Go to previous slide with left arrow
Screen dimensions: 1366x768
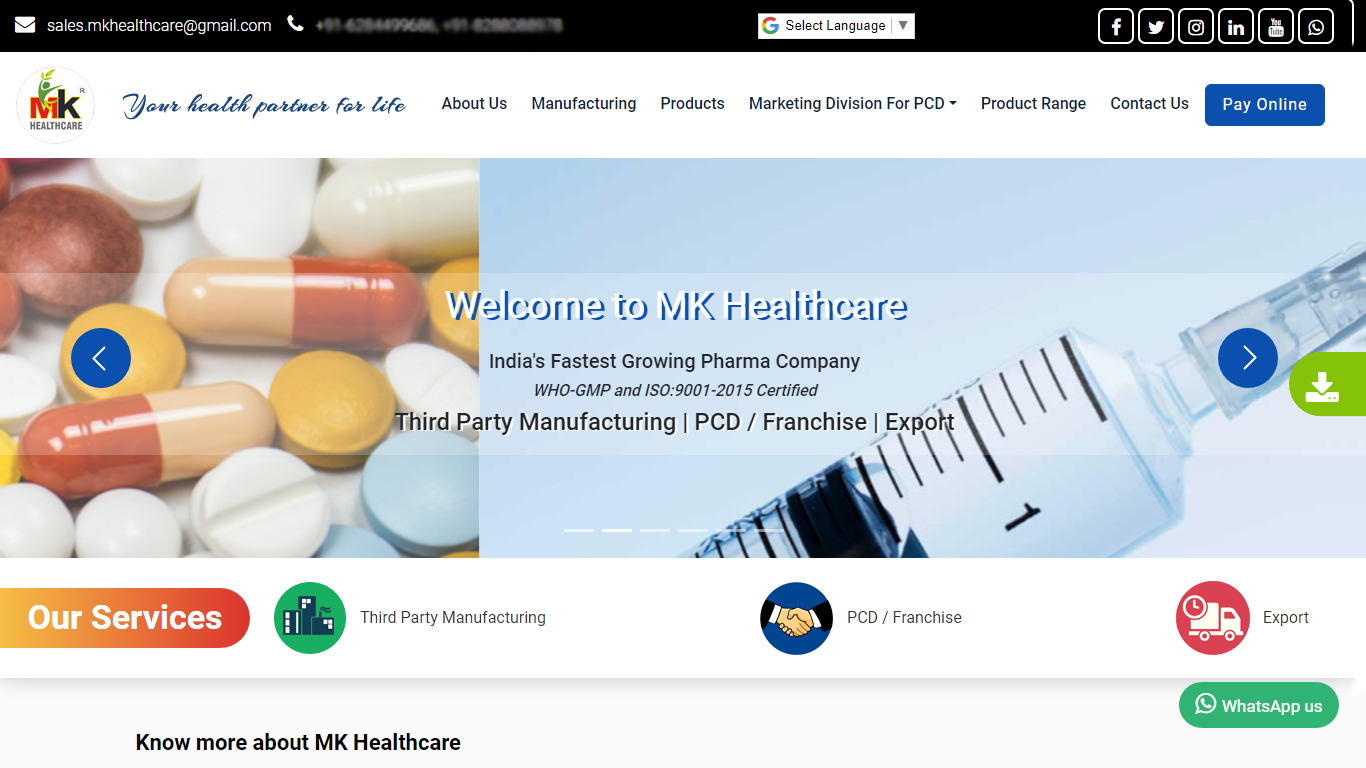click(101, 358)
